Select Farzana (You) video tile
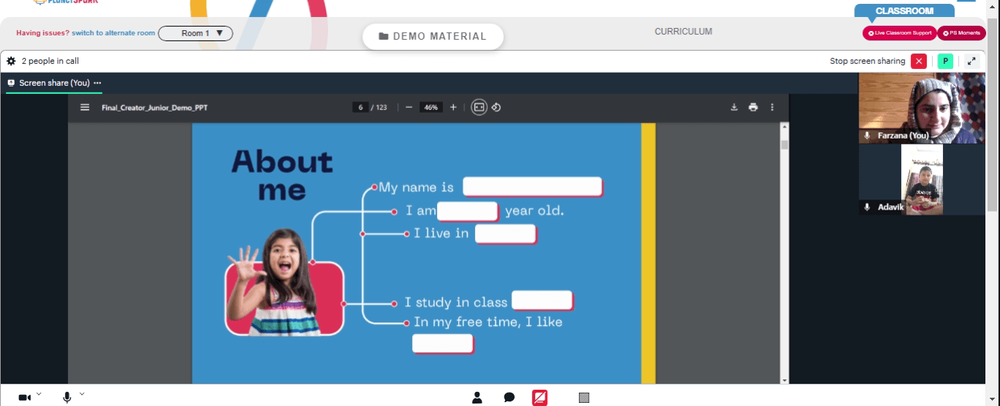 tap(922, 108)
